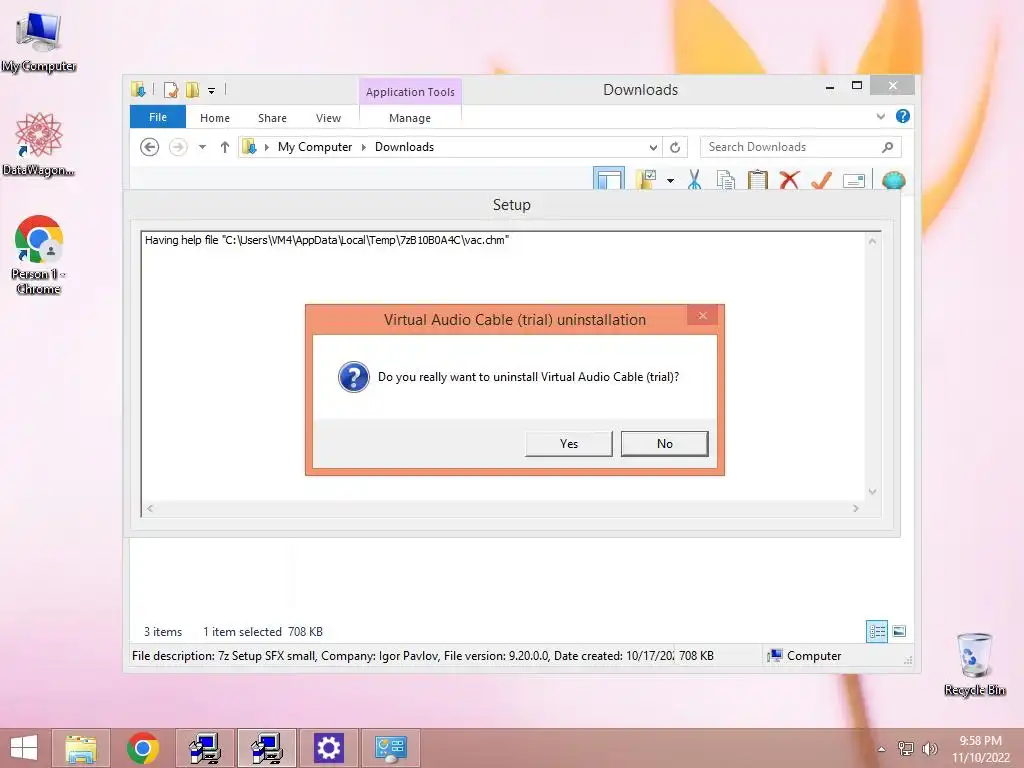Image resolution: width=1024 pixels, height=768 pixels.
Task: Open the Recycle Bin desktop icon
Action: point(974,664)
